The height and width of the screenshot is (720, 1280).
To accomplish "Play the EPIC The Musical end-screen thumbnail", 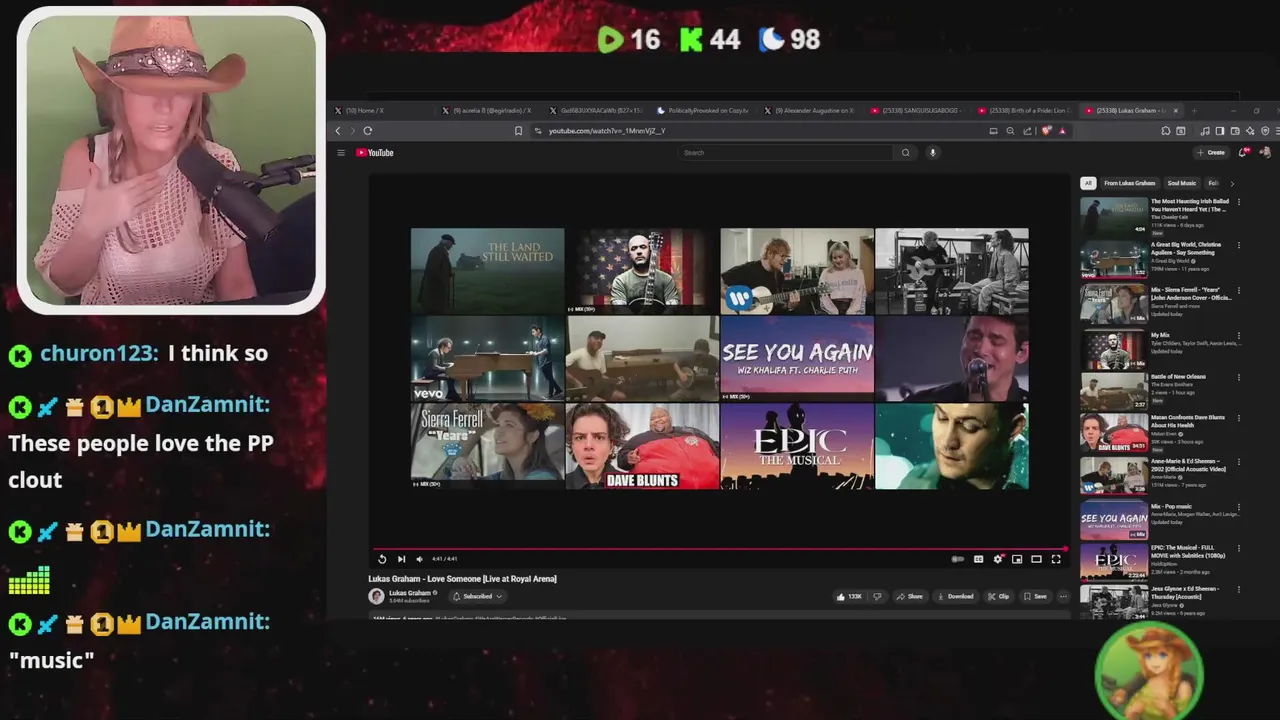I will pyautogui.click(x=797, y=446).
